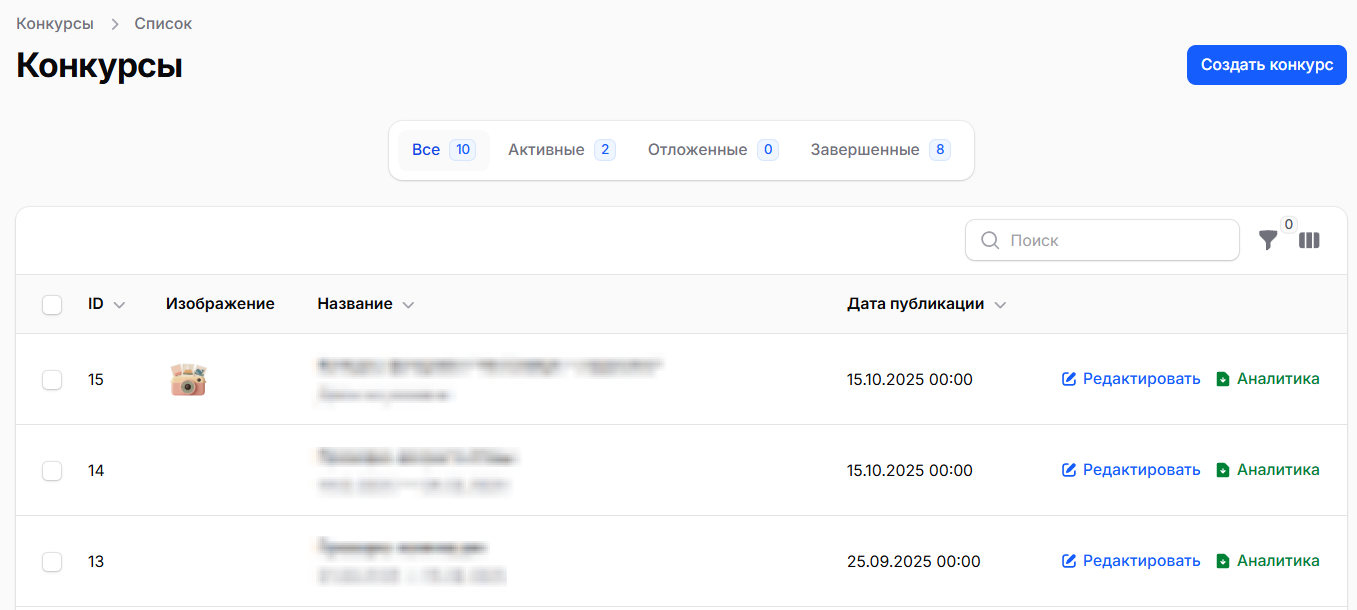Switch to the Завершенные tab
Viewport: 1357px width, 610px height.
(x=881, y=150)
